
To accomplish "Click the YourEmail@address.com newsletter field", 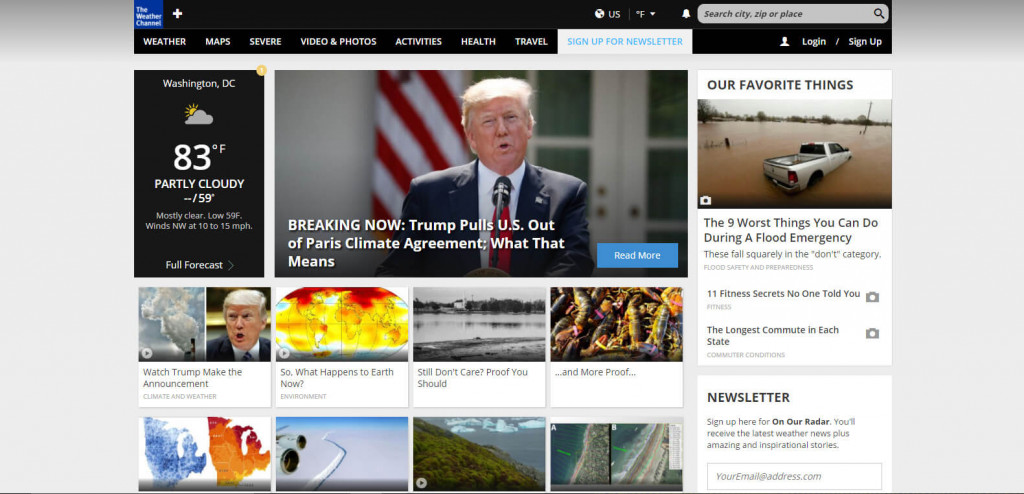I will pos(794,476).
